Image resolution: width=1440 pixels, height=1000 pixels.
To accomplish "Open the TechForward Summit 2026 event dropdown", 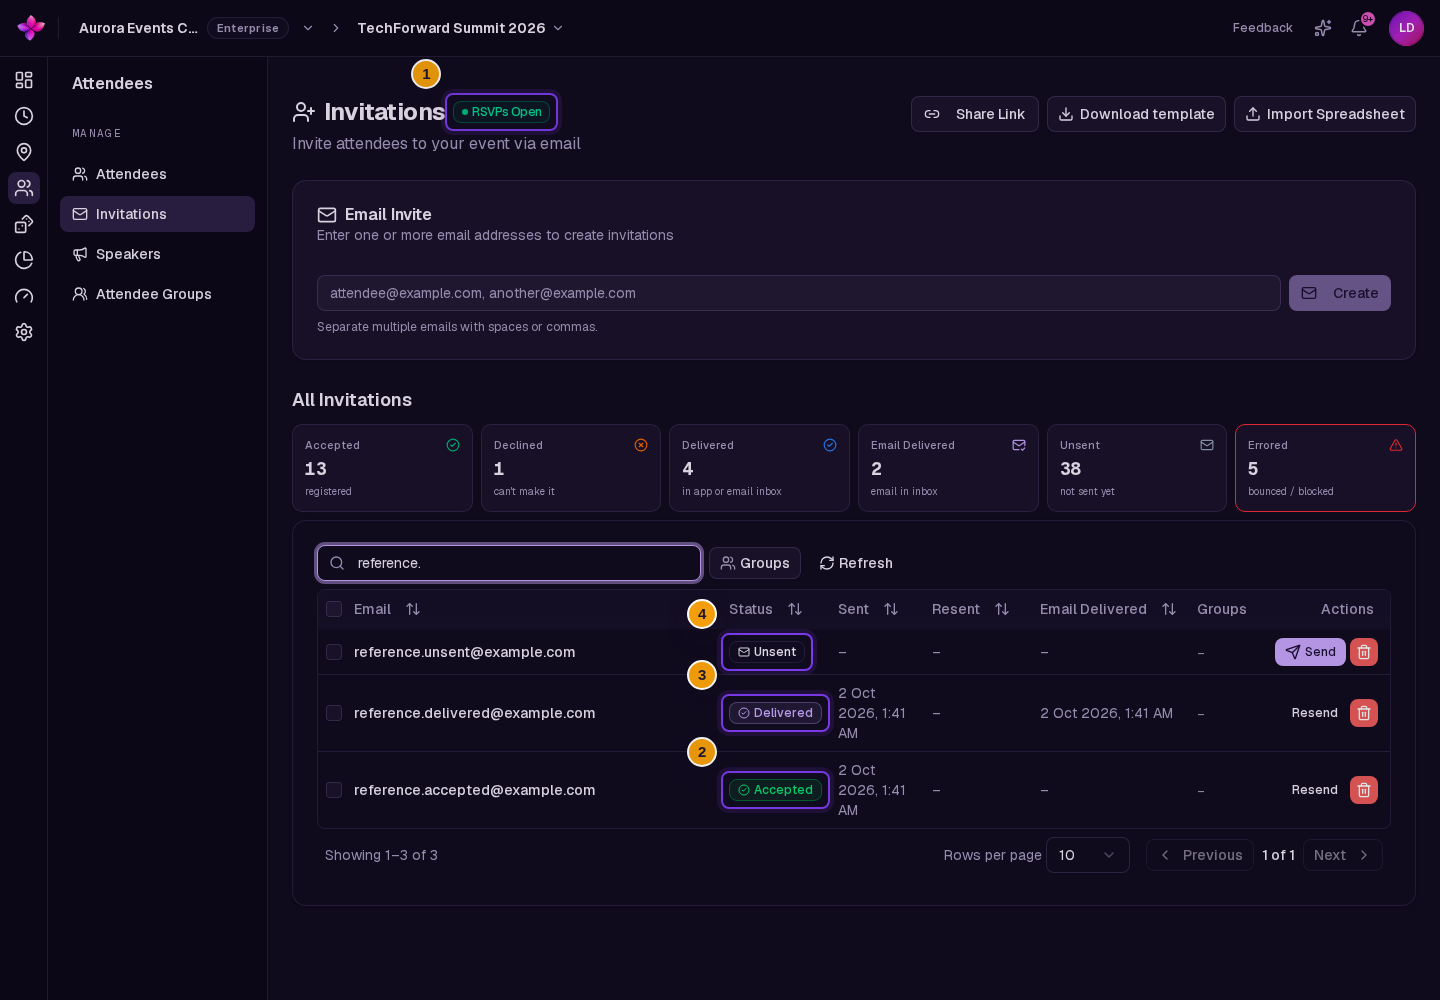I will coord(460,28).
